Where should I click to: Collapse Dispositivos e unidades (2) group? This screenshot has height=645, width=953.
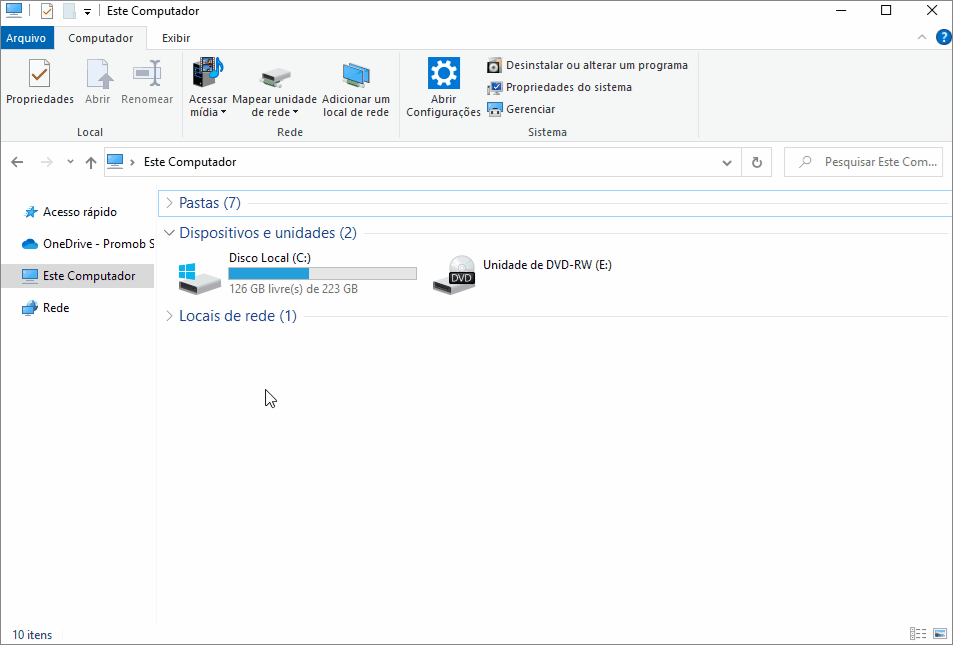170,233
